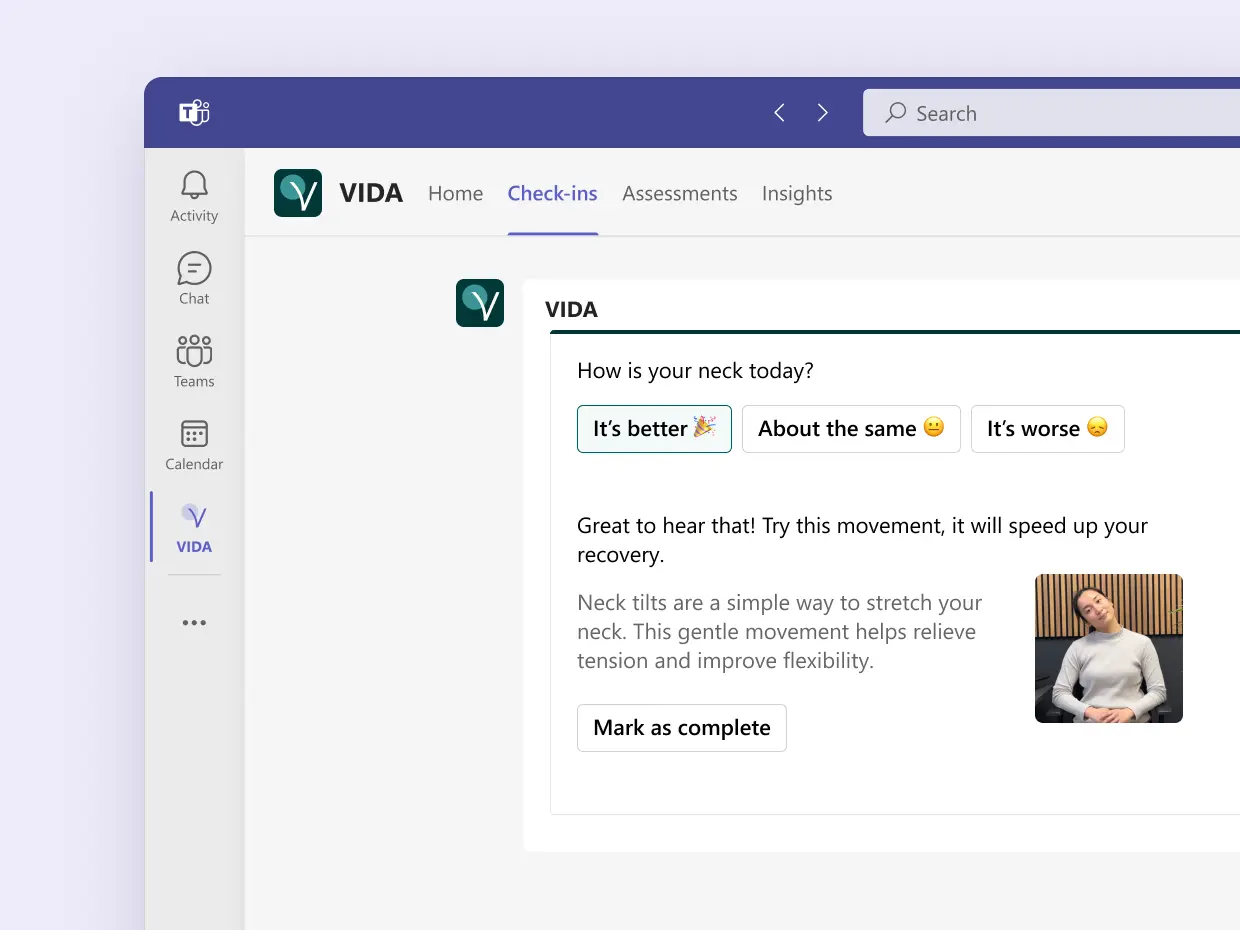
Task: Go forward with the right arrow
Action: click(823, 113)
